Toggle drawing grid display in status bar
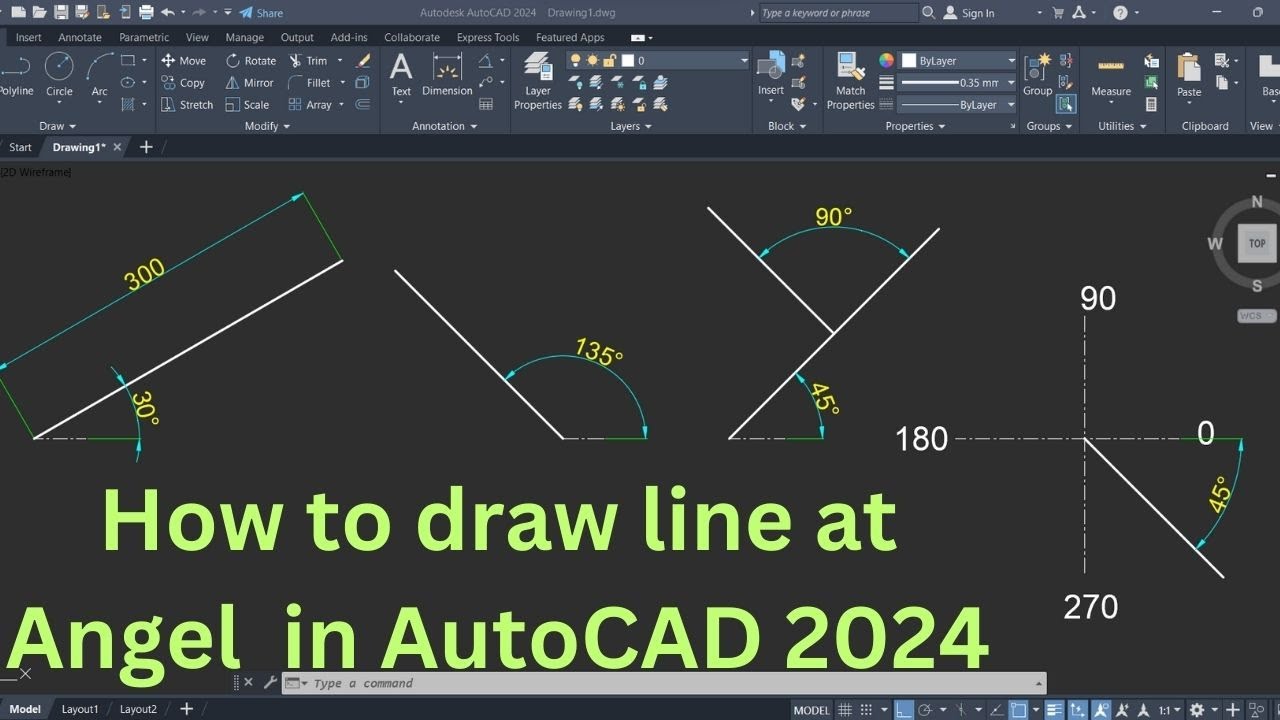The width and height of the screenshot is (1280, 720). (x=845, y=710)
